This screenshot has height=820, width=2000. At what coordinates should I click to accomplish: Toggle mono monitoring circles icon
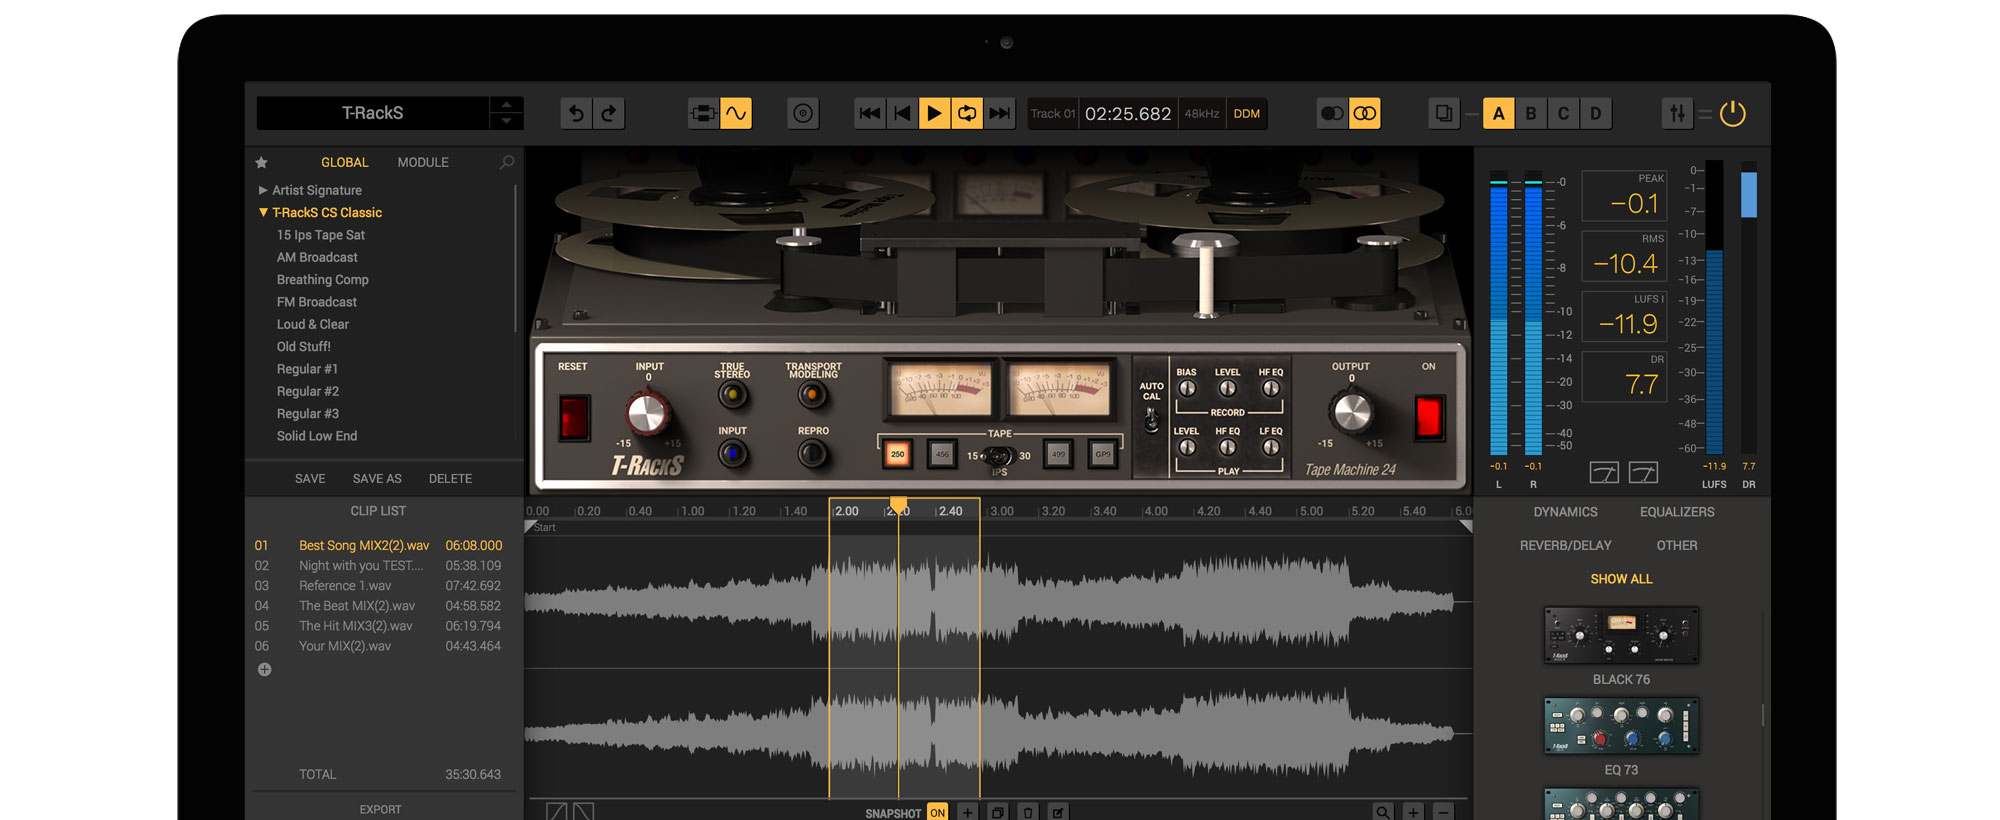point(1332,114)
